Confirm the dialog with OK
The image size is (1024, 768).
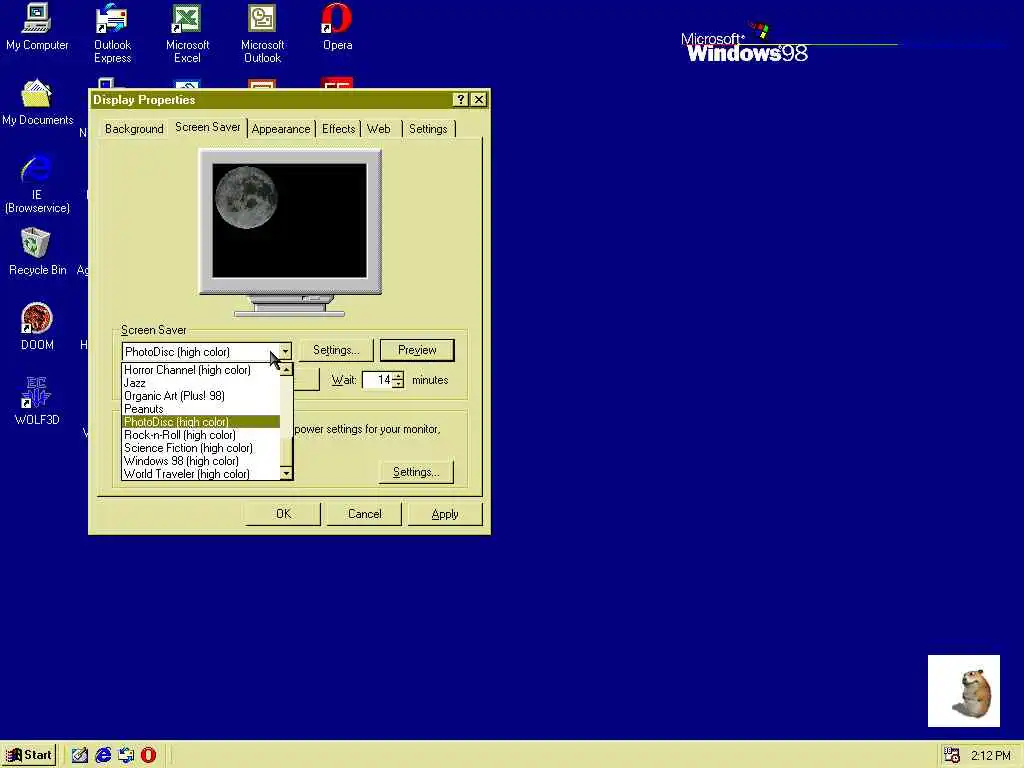click(283, 514)
